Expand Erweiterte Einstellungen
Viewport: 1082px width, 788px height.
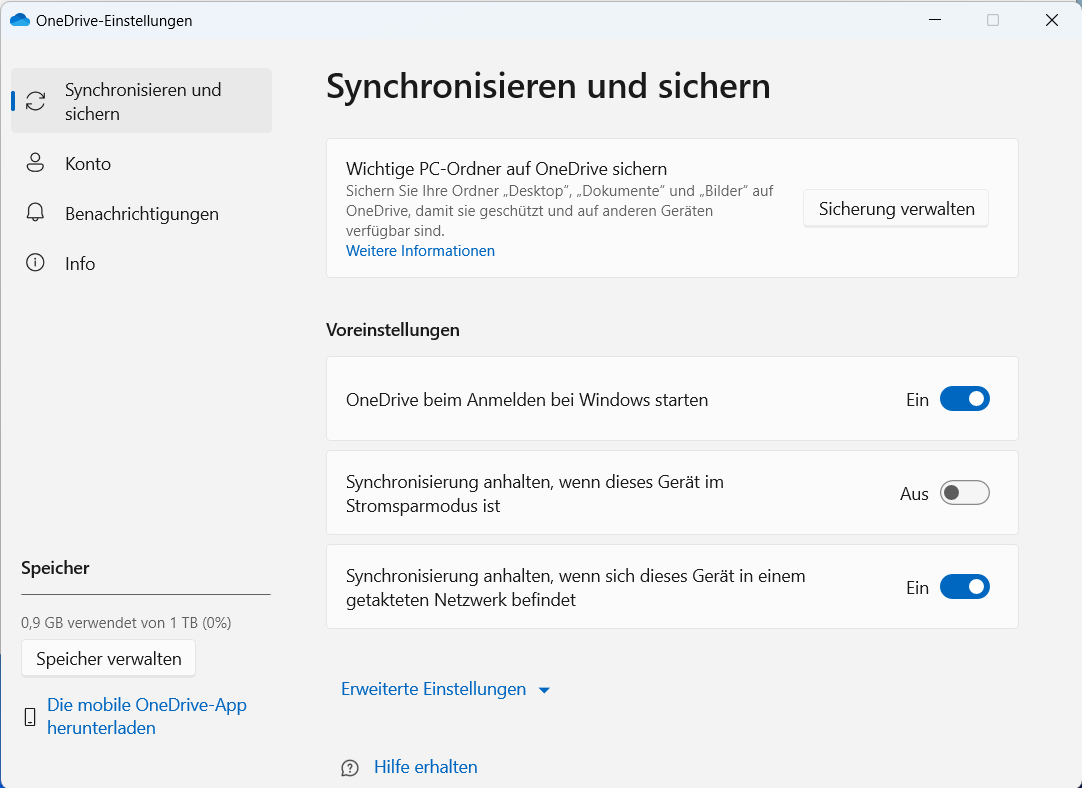[x=433, y=689]
